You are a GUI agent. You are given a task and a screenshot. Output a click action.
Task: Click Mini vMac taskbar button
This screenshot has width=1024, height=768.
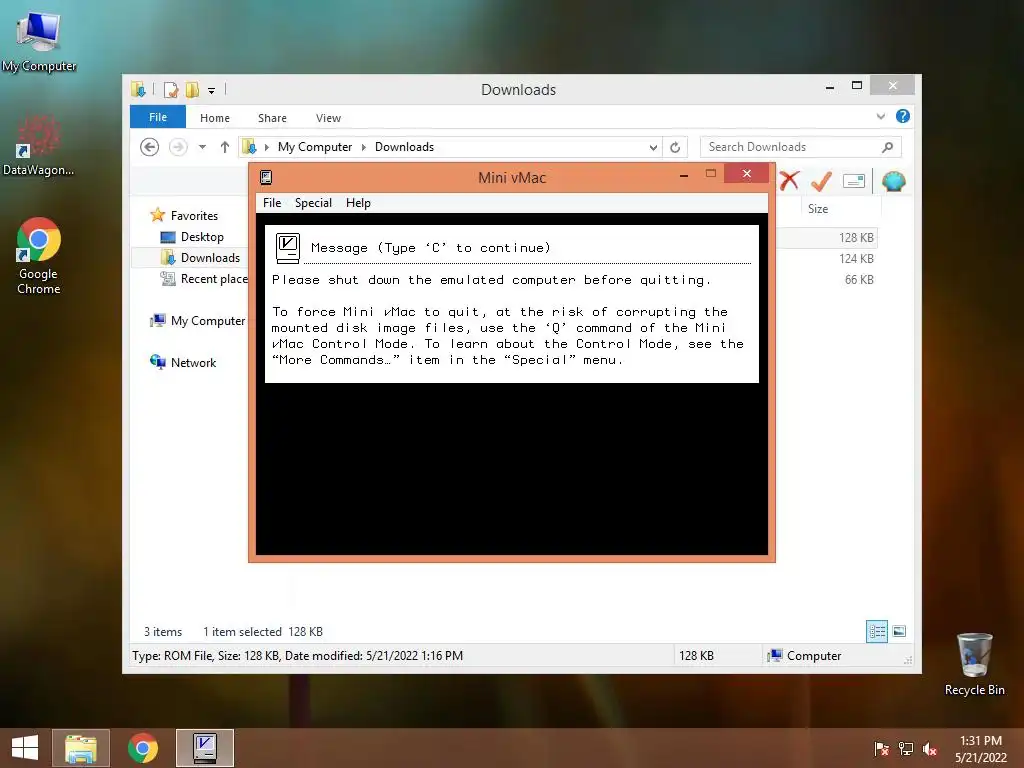204,748
